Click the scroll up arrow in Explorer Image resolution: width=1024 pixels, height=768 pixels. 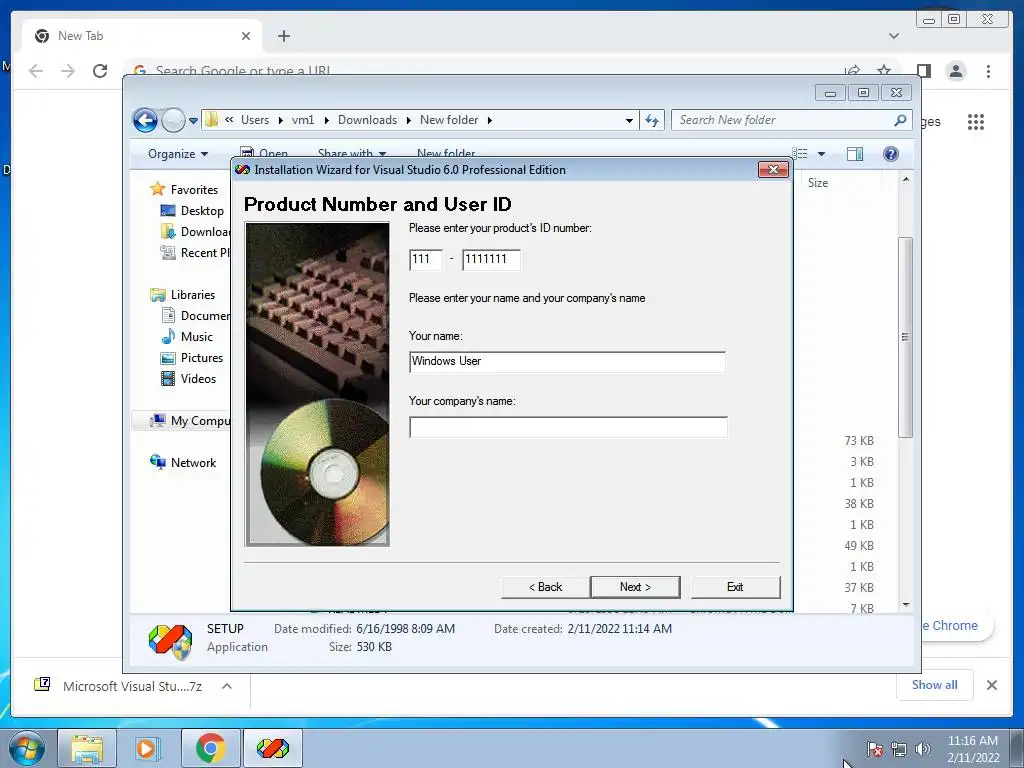pyautogui.click(x=906, y=180)
